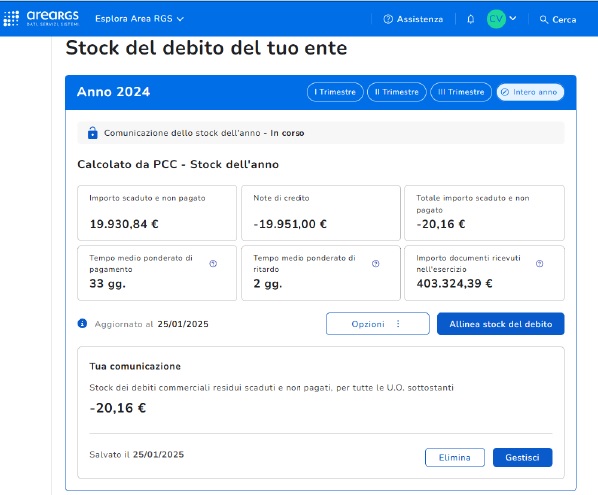The image size is (598, 495).
Task: Open the notifications bell
Action: coord(471,19)
